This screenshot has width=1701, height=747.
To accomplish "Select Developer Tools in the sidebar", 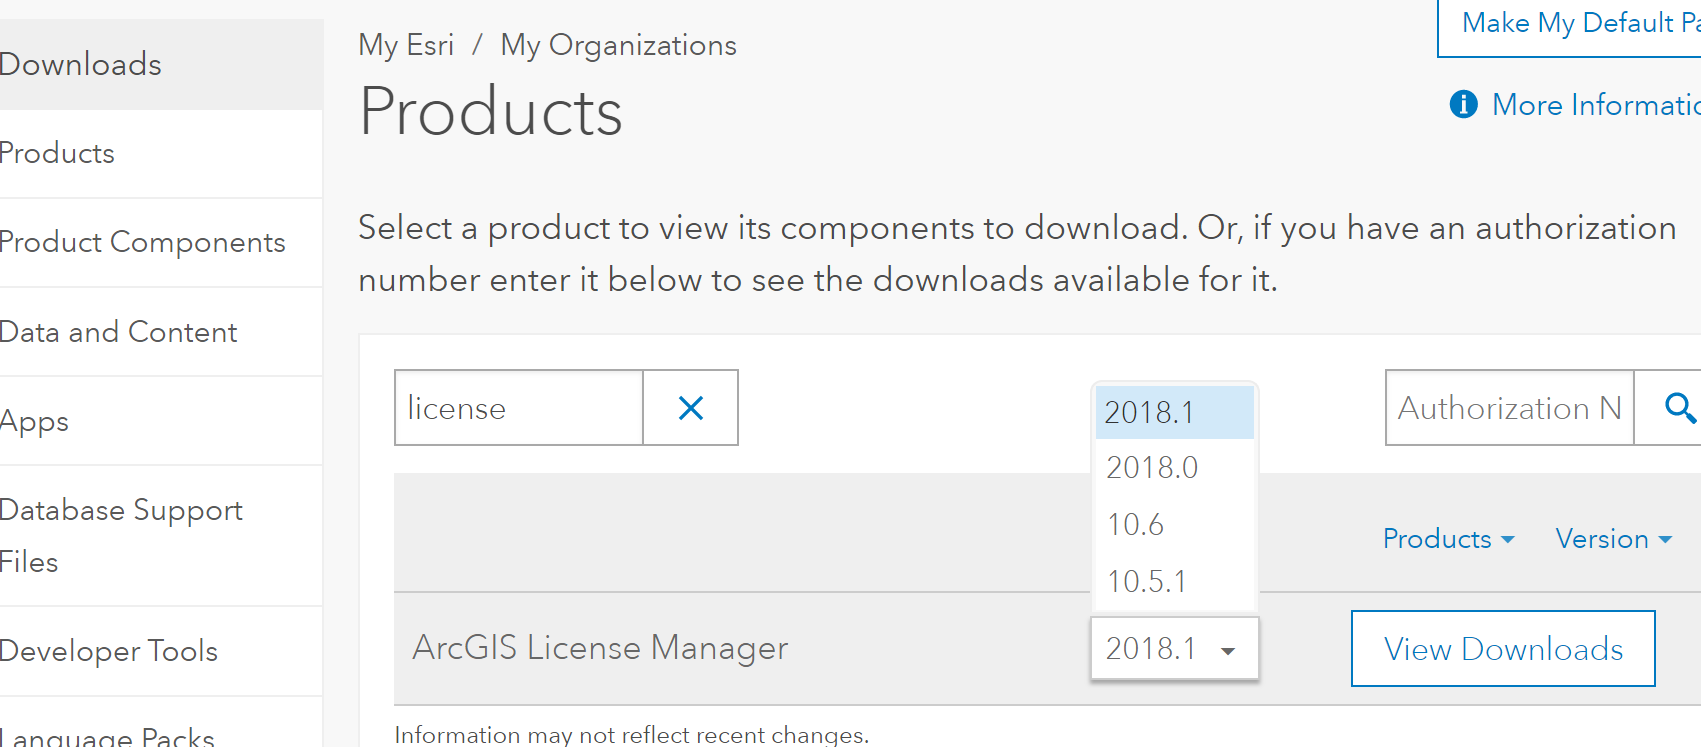I will click(109, 651).
